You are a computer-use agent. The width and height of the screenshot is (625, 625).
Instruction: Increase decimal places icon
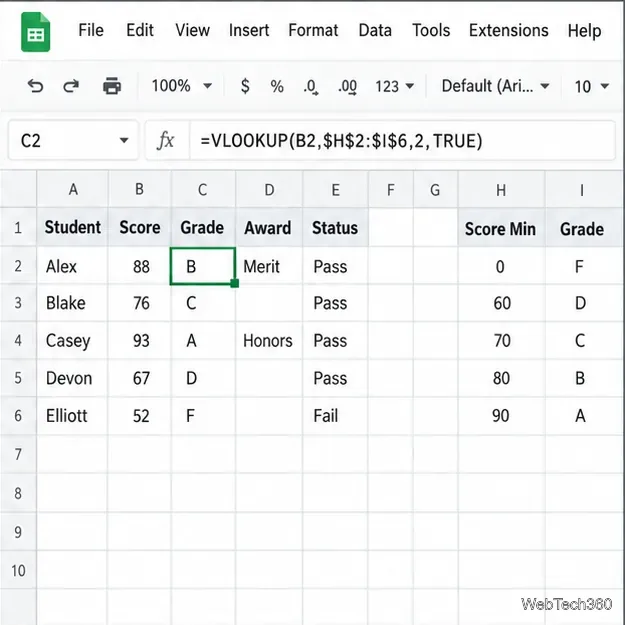348,86
